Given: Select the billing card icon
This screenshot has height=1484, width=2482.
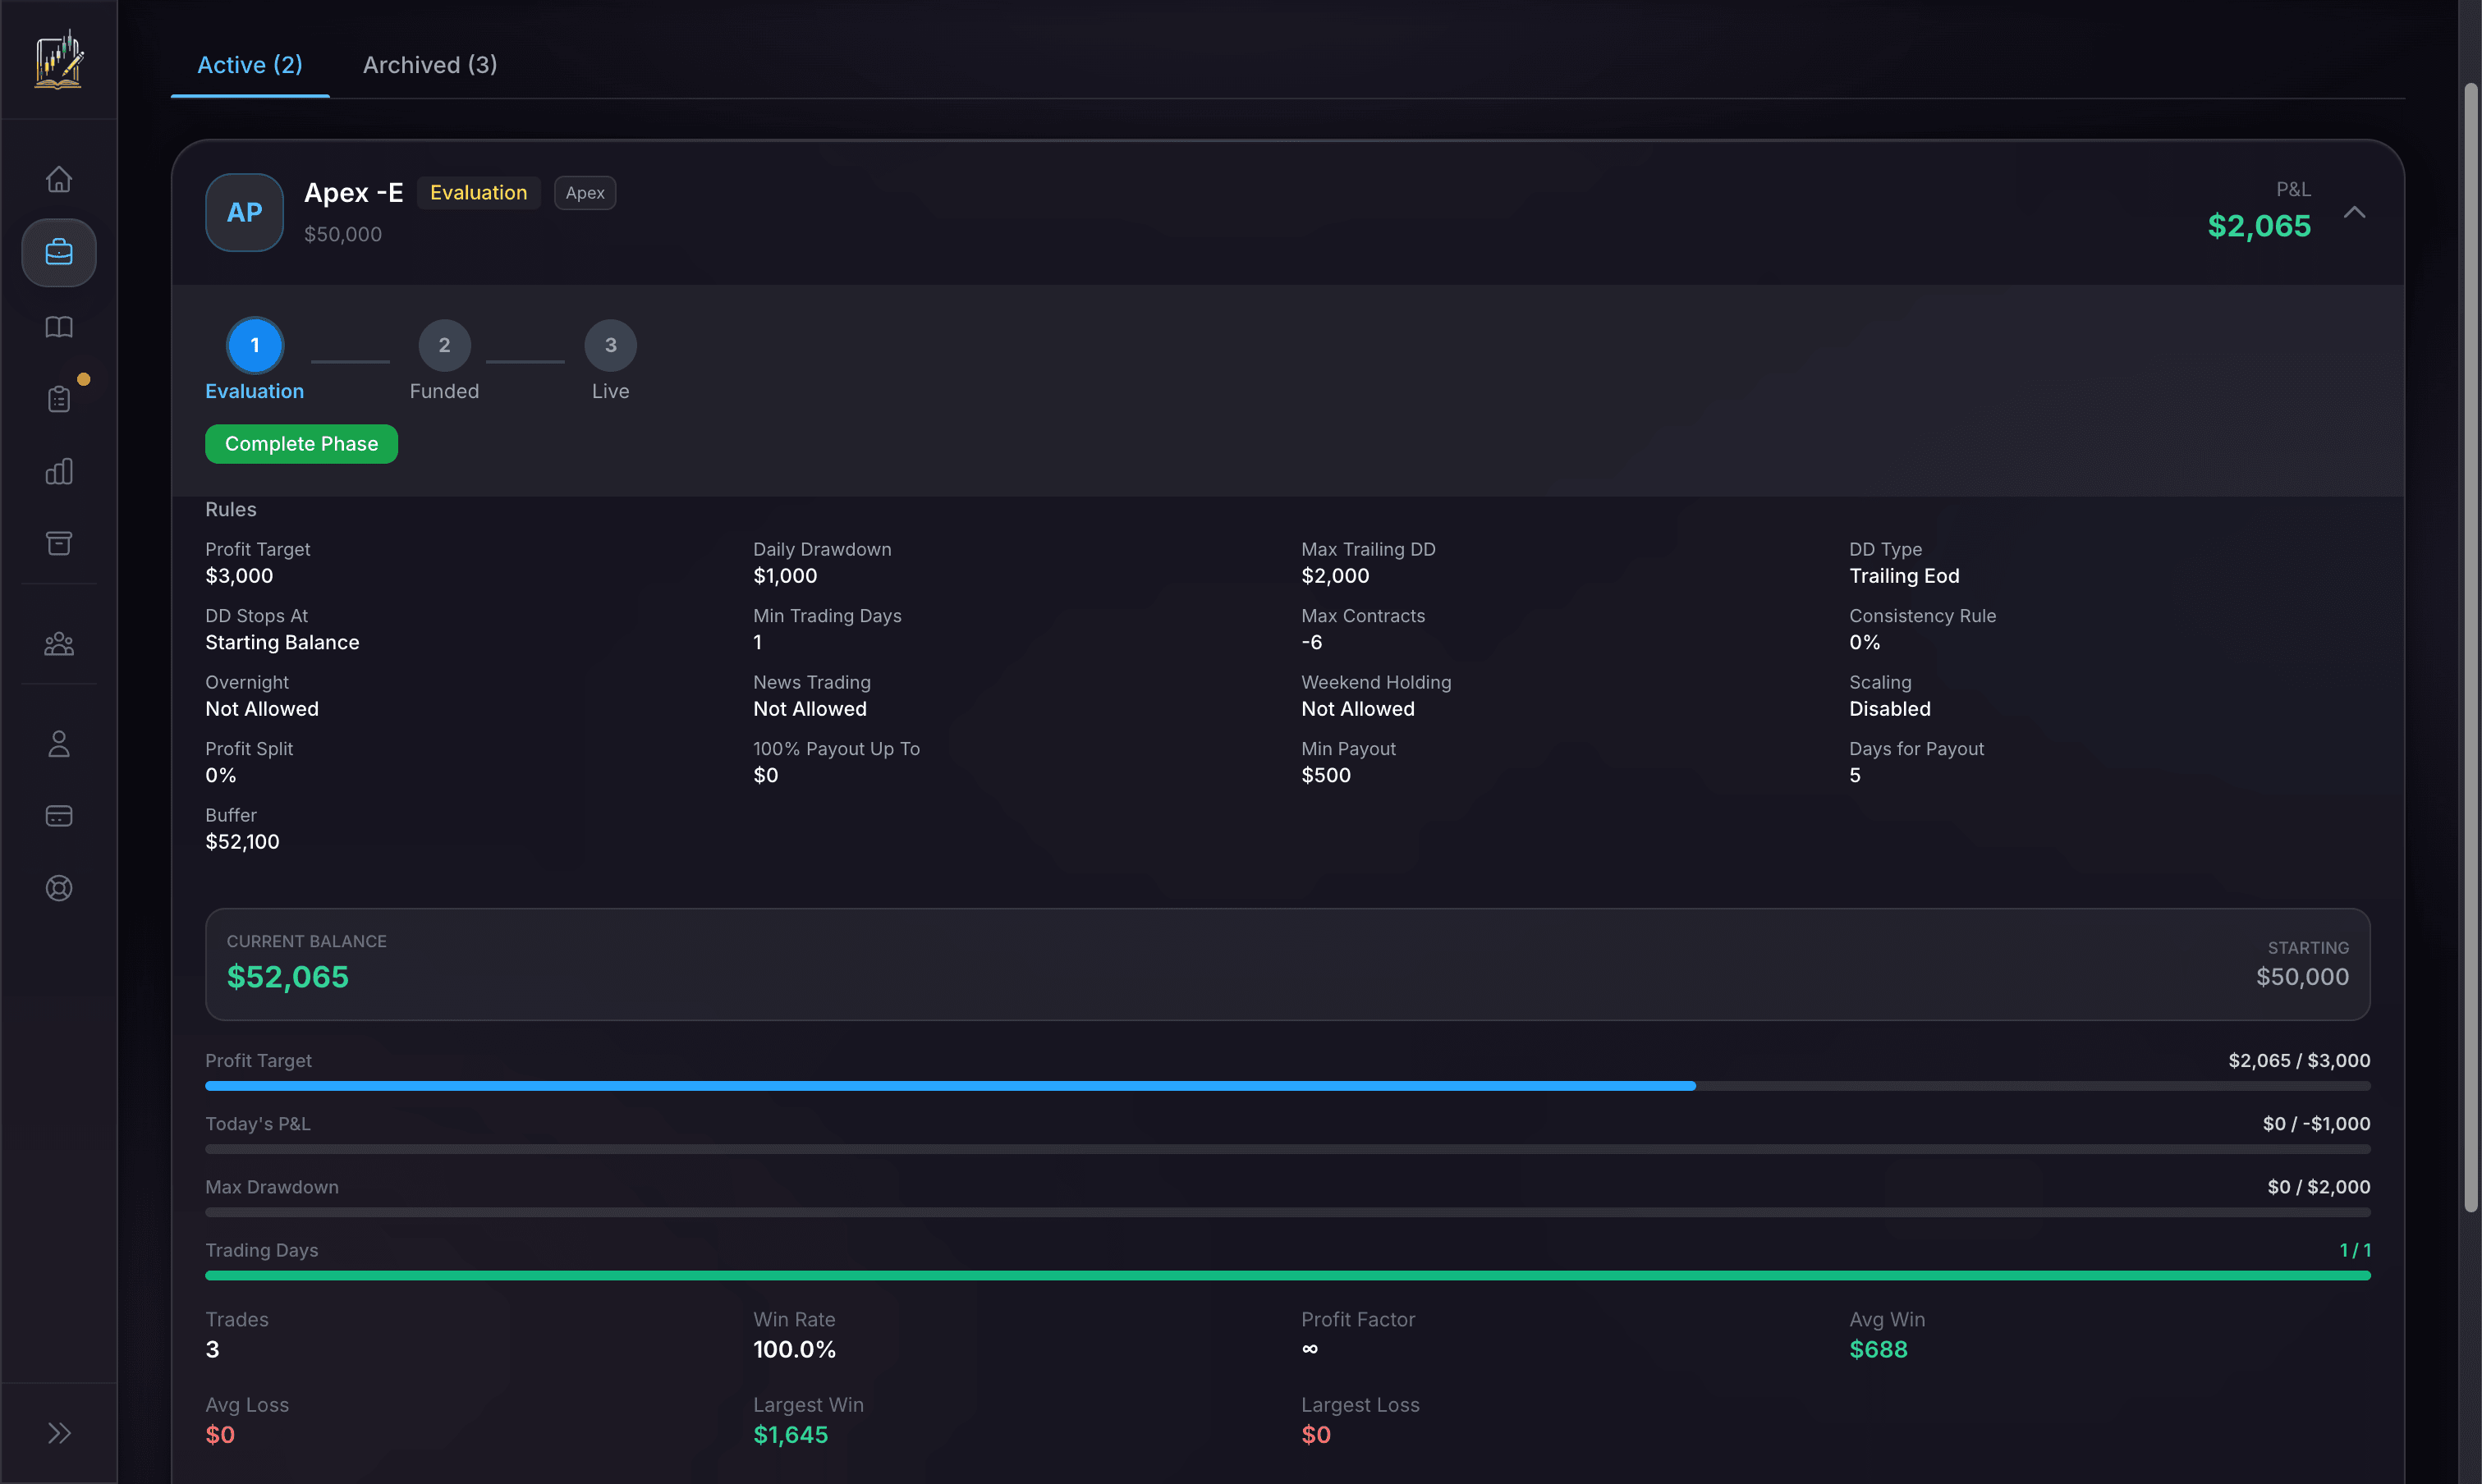Looking at the screenshot, I should (59, 815).
